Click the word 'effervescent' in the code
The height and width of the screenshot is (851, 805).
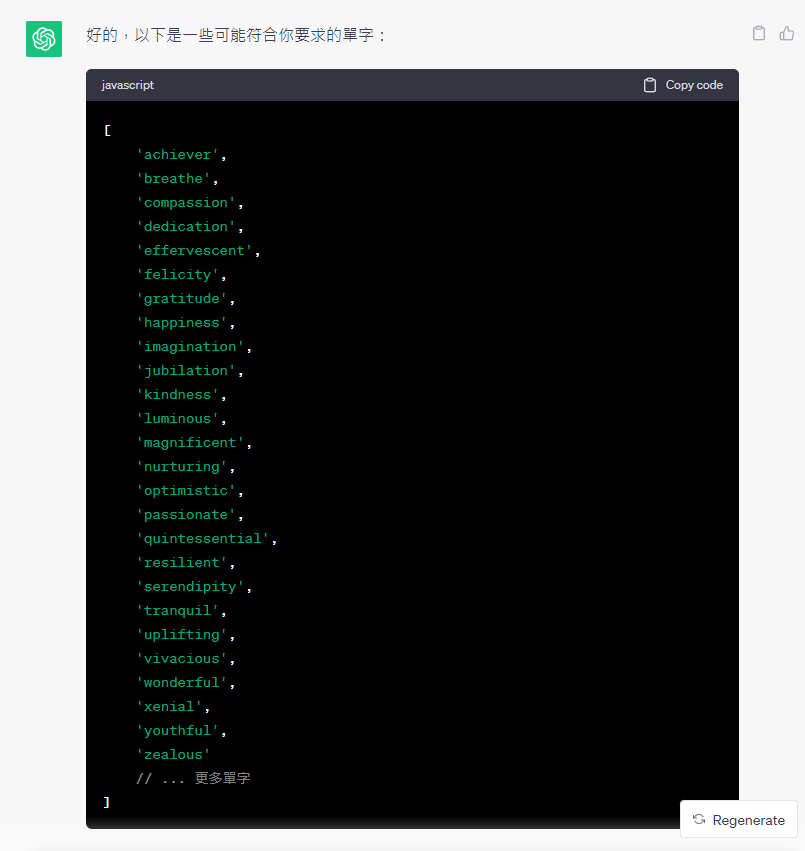(x=194, y=251)
